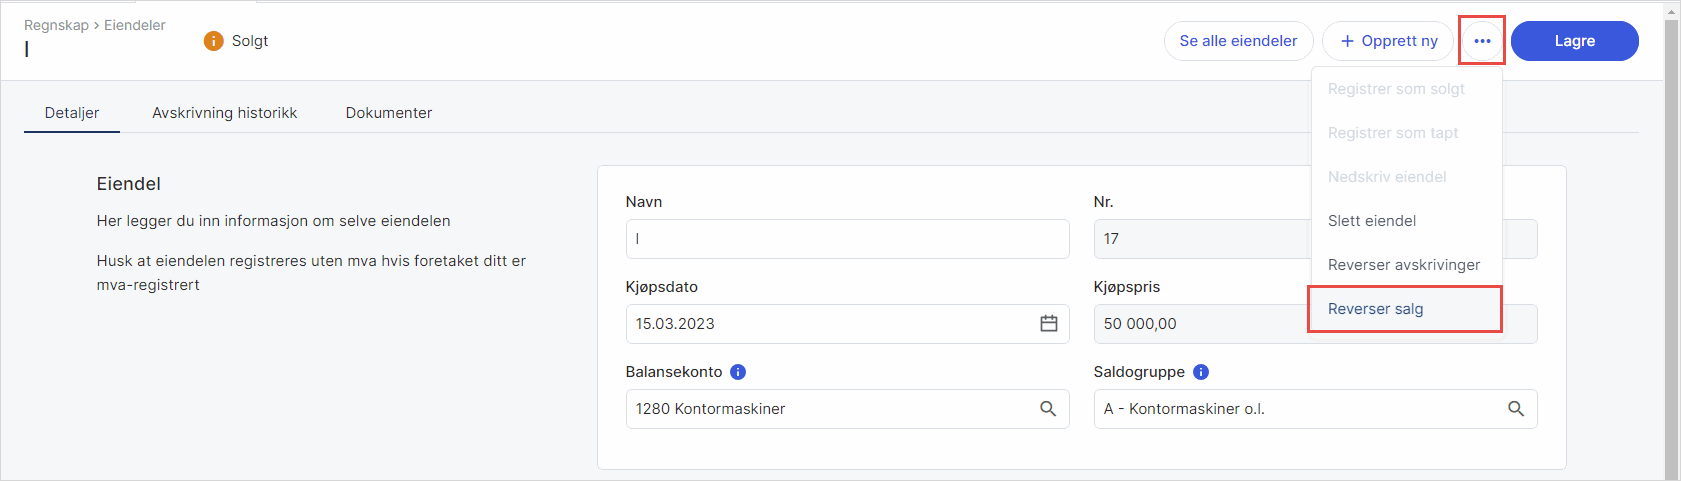
Task: Click the three-dots more options button
Action: click(x=1482, y=41)
